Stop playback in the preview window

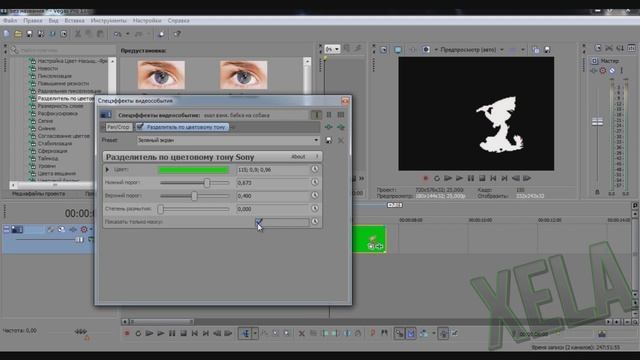(x=482, y=178)
